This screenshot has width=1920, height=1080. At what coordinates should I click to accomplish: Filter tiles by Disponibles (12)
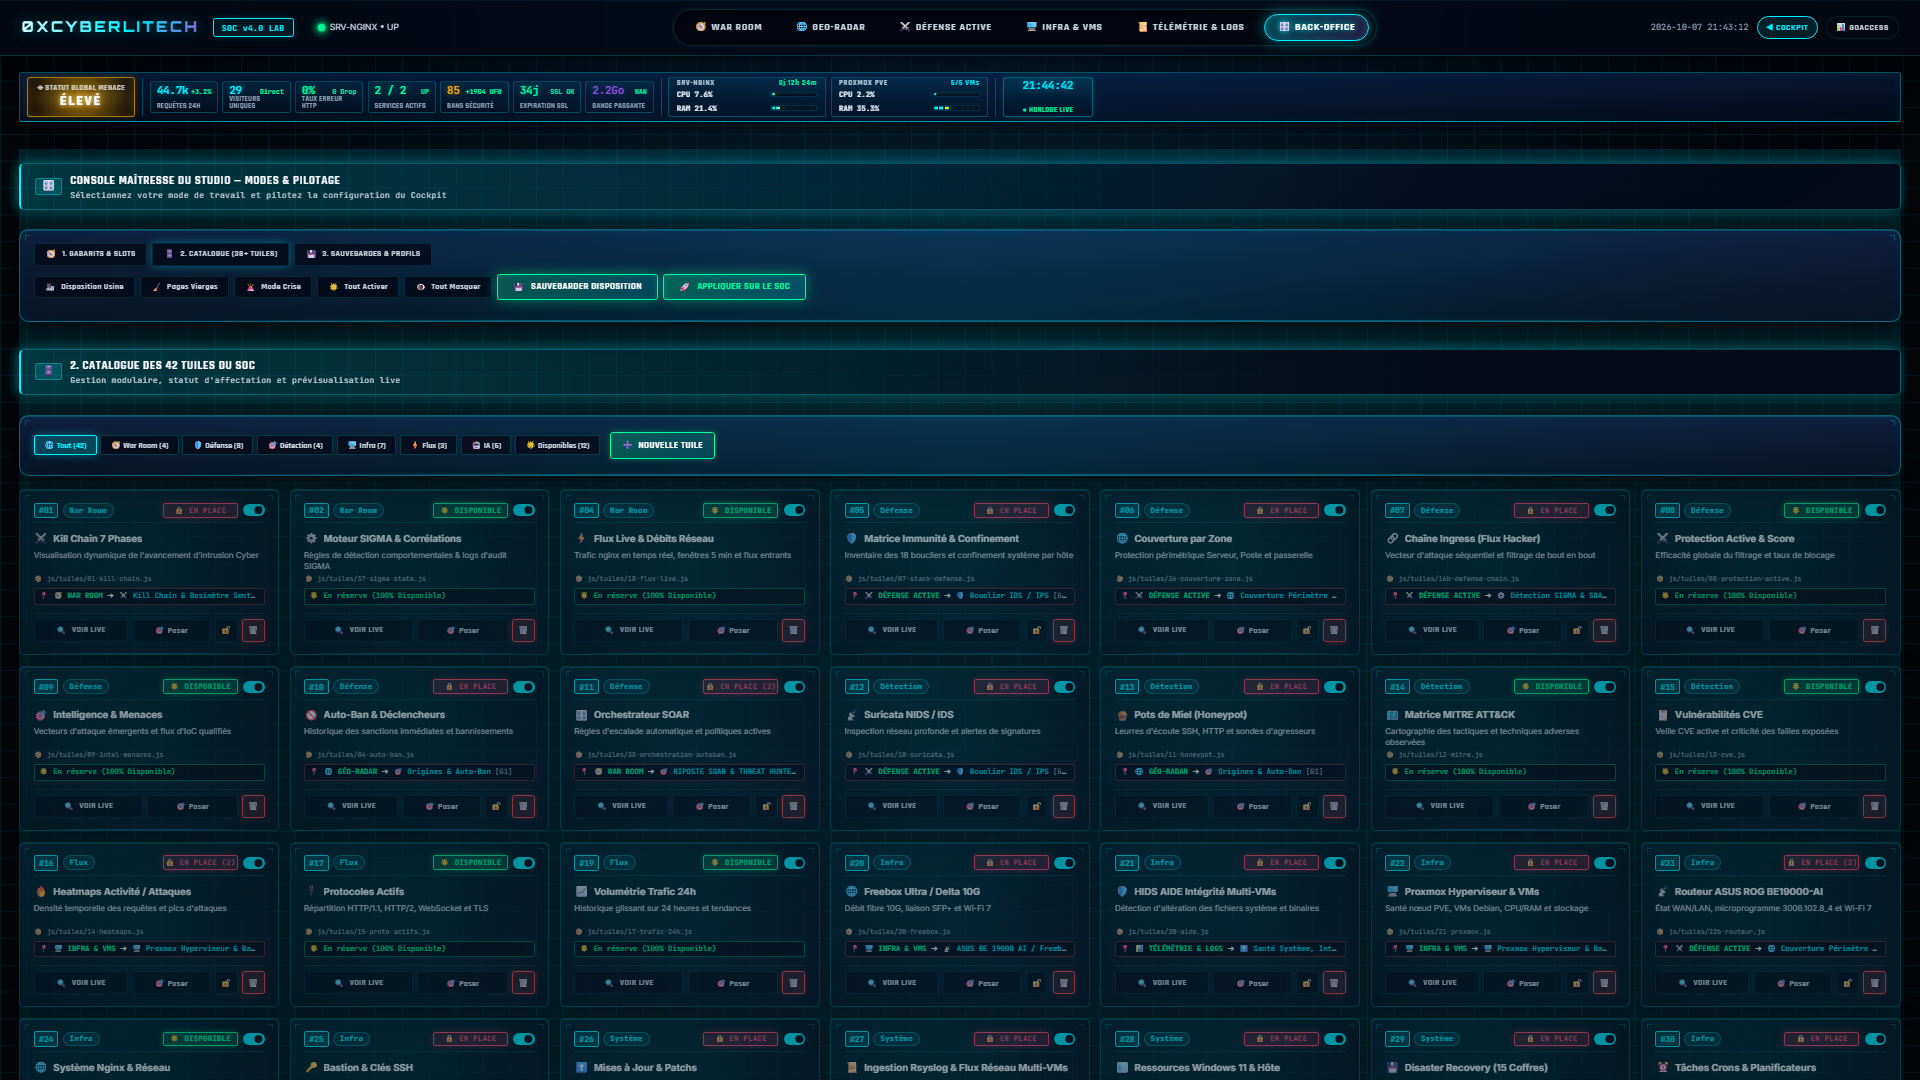tap(558, 445)
